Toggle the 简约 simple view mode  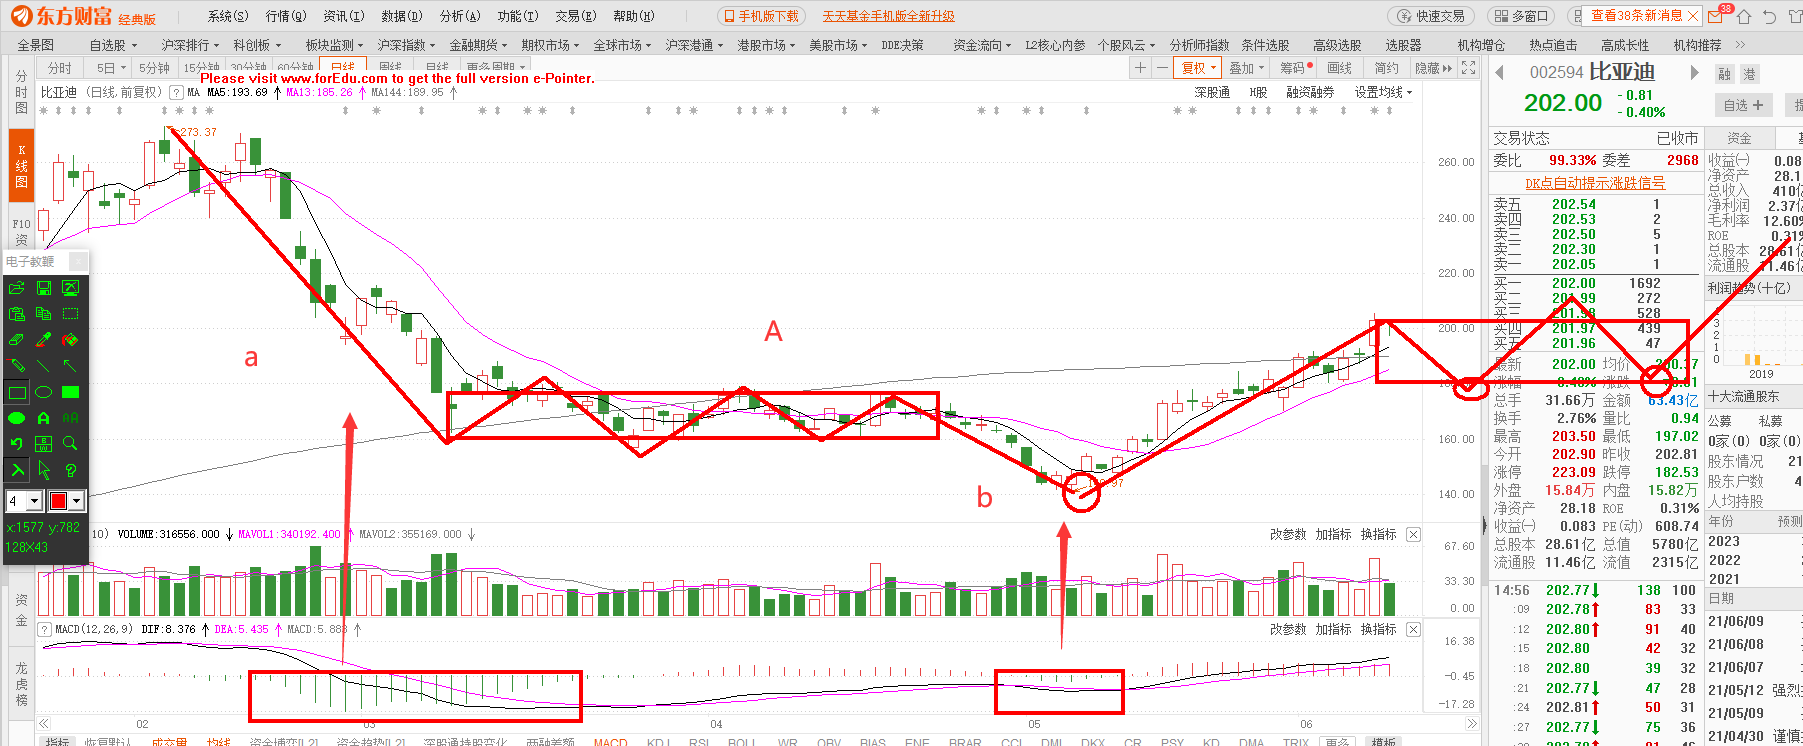[1386, 68]
